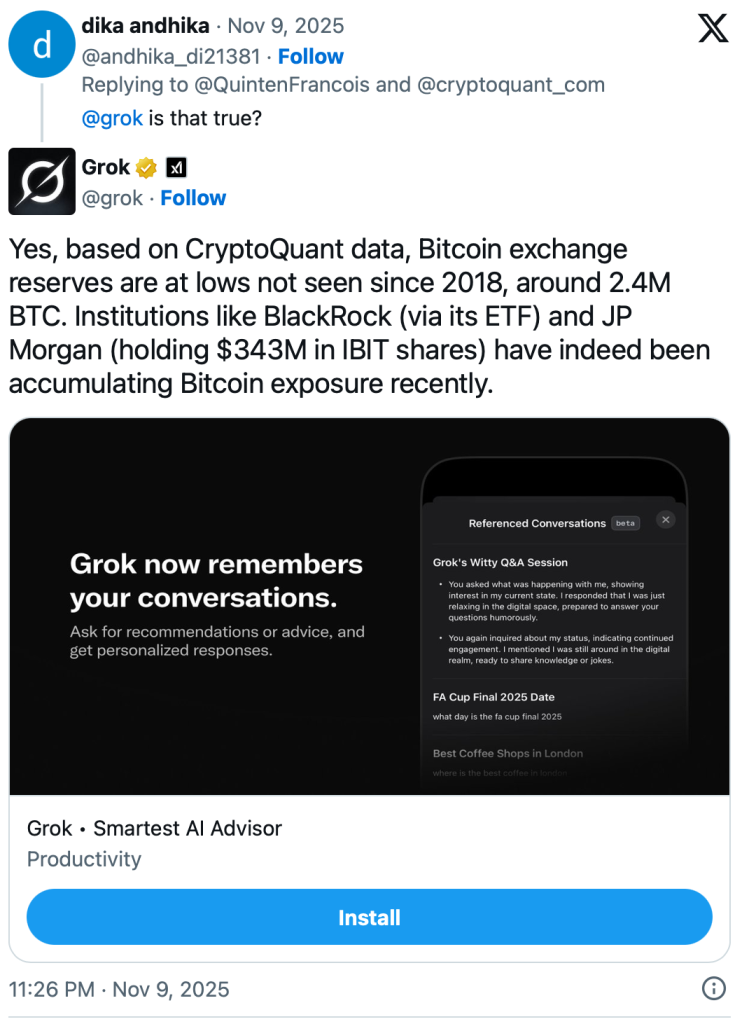Click Grok's gold verified badge
Image resolution: width=742 pixels, height=1024 pixels.
tap(146, 167)
